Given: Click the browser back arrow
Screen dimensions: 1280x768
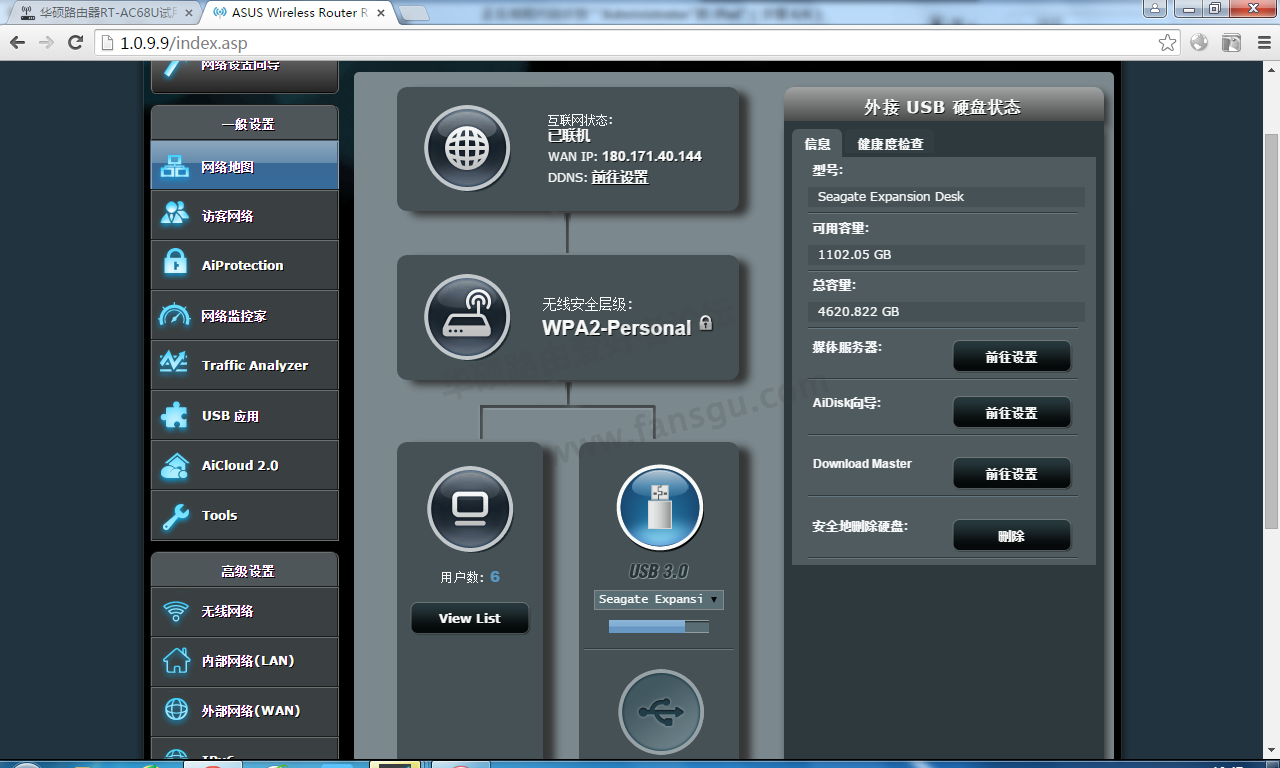Looking at the screenshot, I should 17,43.
